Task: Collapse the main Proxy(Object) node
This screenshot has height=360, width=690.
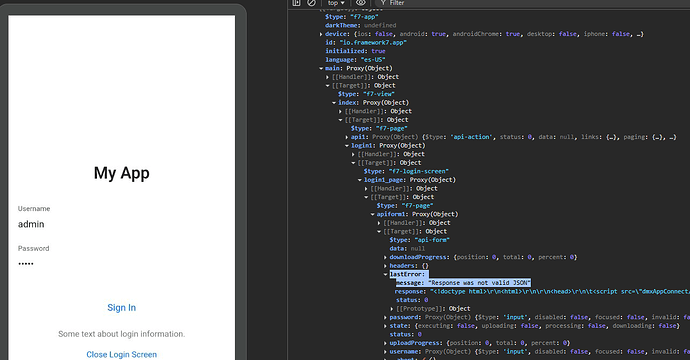Action: [x=321, y=68]
